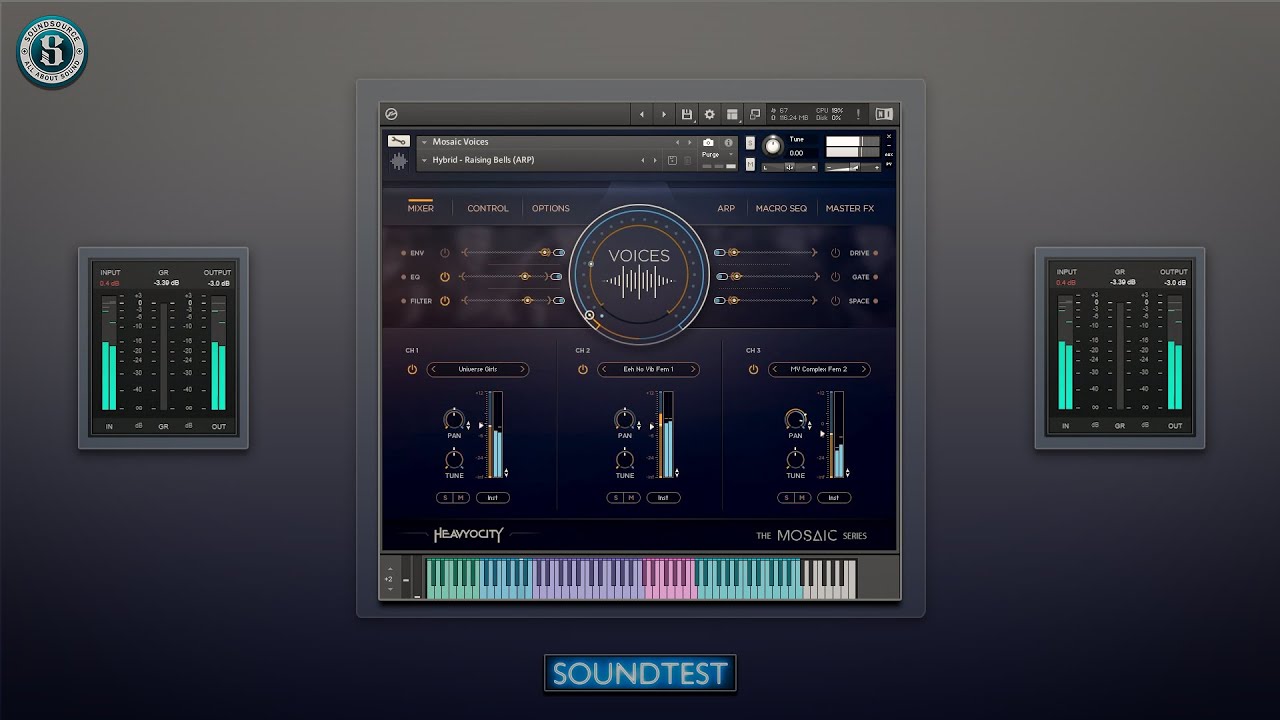Switch to MASTER FX tab
This screenshot has height=720, width=1280.
click(x=850, y=208)
